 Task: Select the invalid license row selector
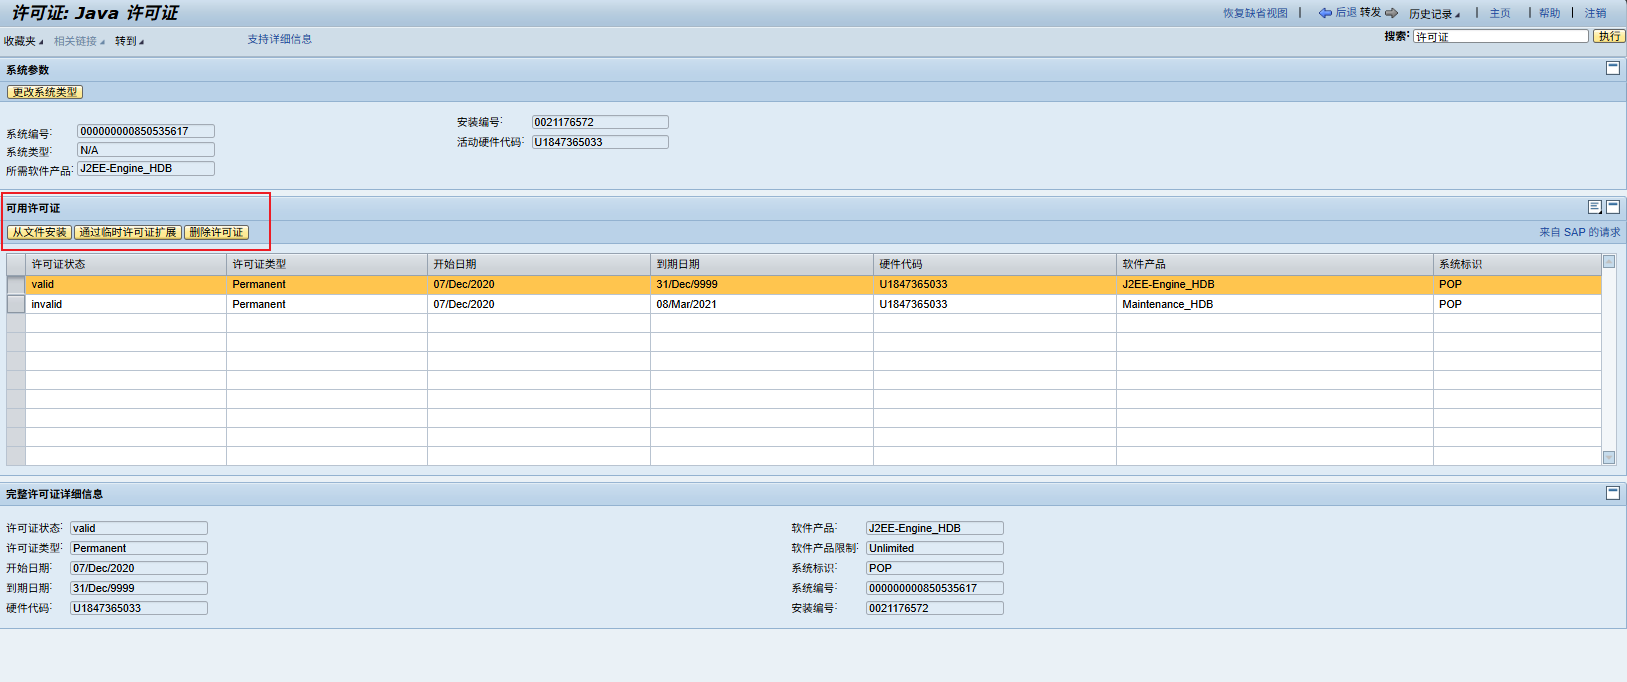tap(16, 304)
